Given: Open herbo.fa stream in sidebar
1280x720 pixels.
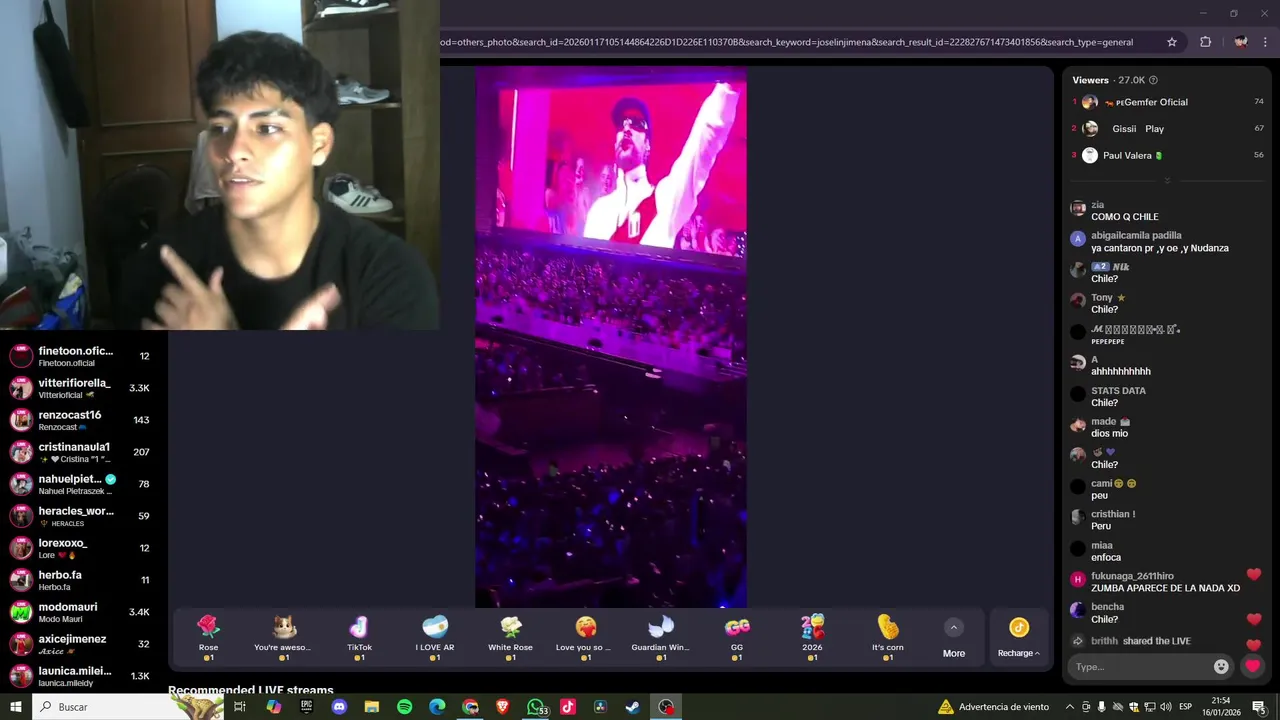Looking at the screenshot, I should pyautogui.click(x=80, y=580).
